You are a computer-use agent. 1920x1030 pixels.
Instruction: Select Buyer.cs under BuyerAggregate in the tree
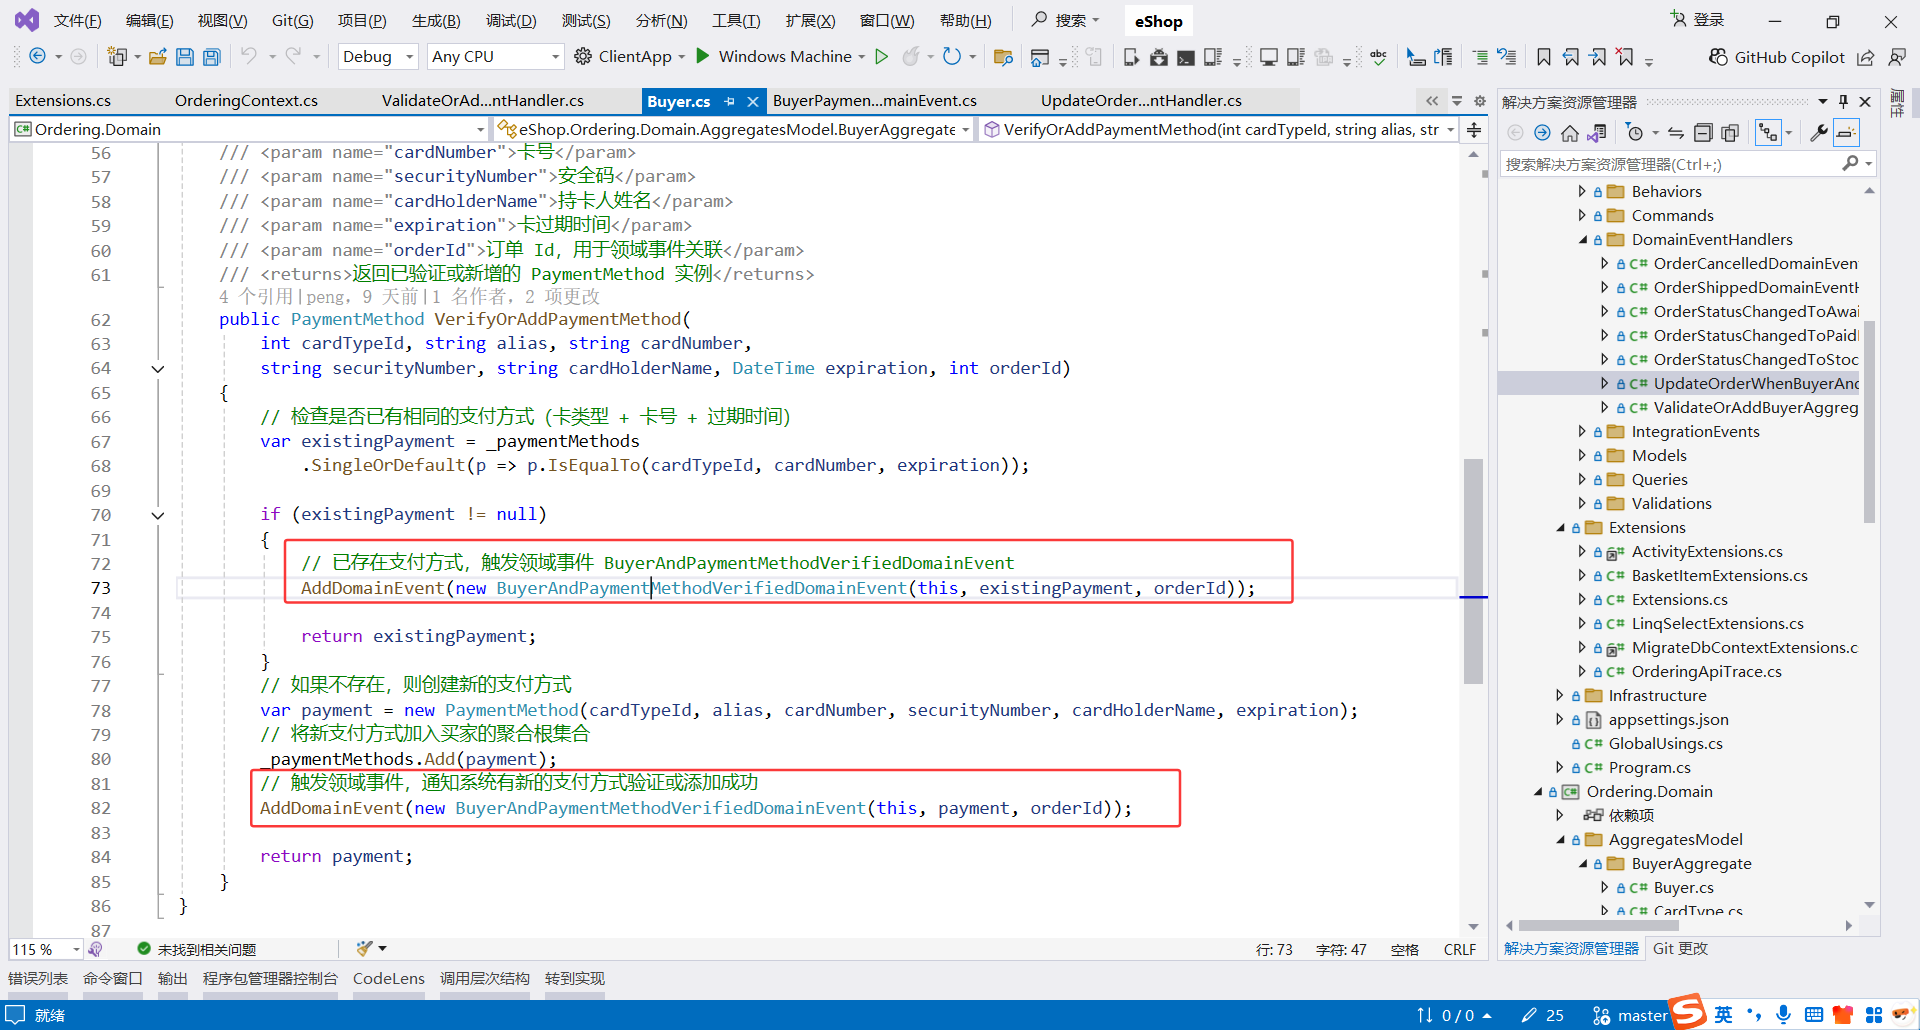pyautogui.click(x=1683, y=888)
